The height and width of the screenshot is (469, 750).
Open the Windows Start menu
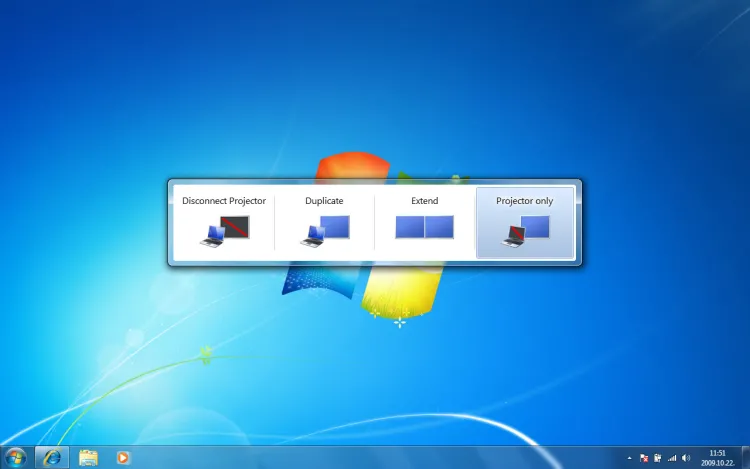click(x=16, y=458)
